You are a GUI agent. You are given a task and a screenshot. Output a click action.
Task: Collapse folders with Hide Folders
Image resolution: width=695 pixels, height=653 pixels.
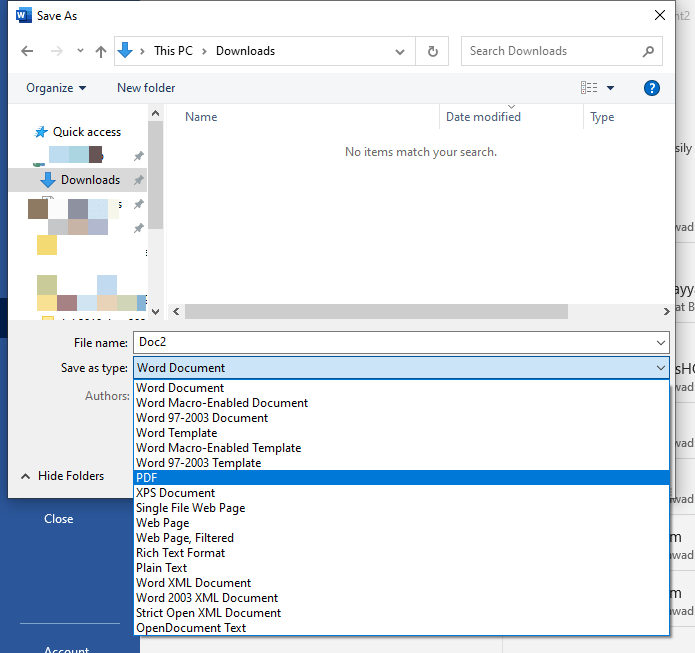(62, 476)
